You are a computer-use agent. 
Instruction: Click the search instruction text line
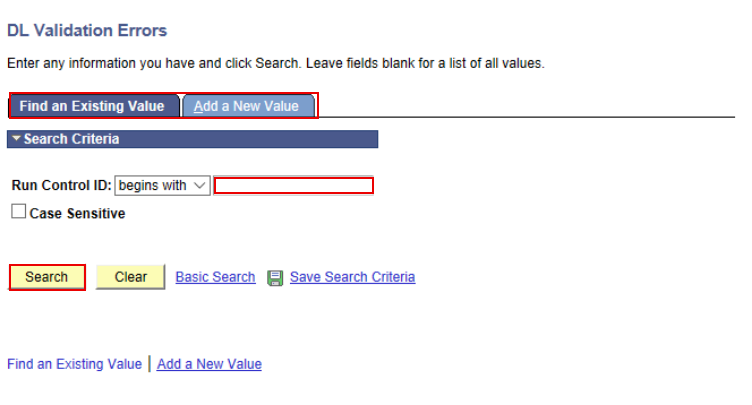pyautogui.click(x=276, y=63)
